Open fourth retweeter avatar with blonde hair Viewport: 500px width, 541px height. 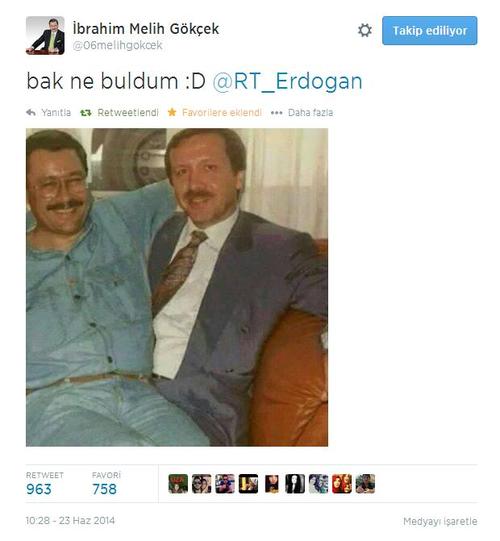[x=248, y=484]
